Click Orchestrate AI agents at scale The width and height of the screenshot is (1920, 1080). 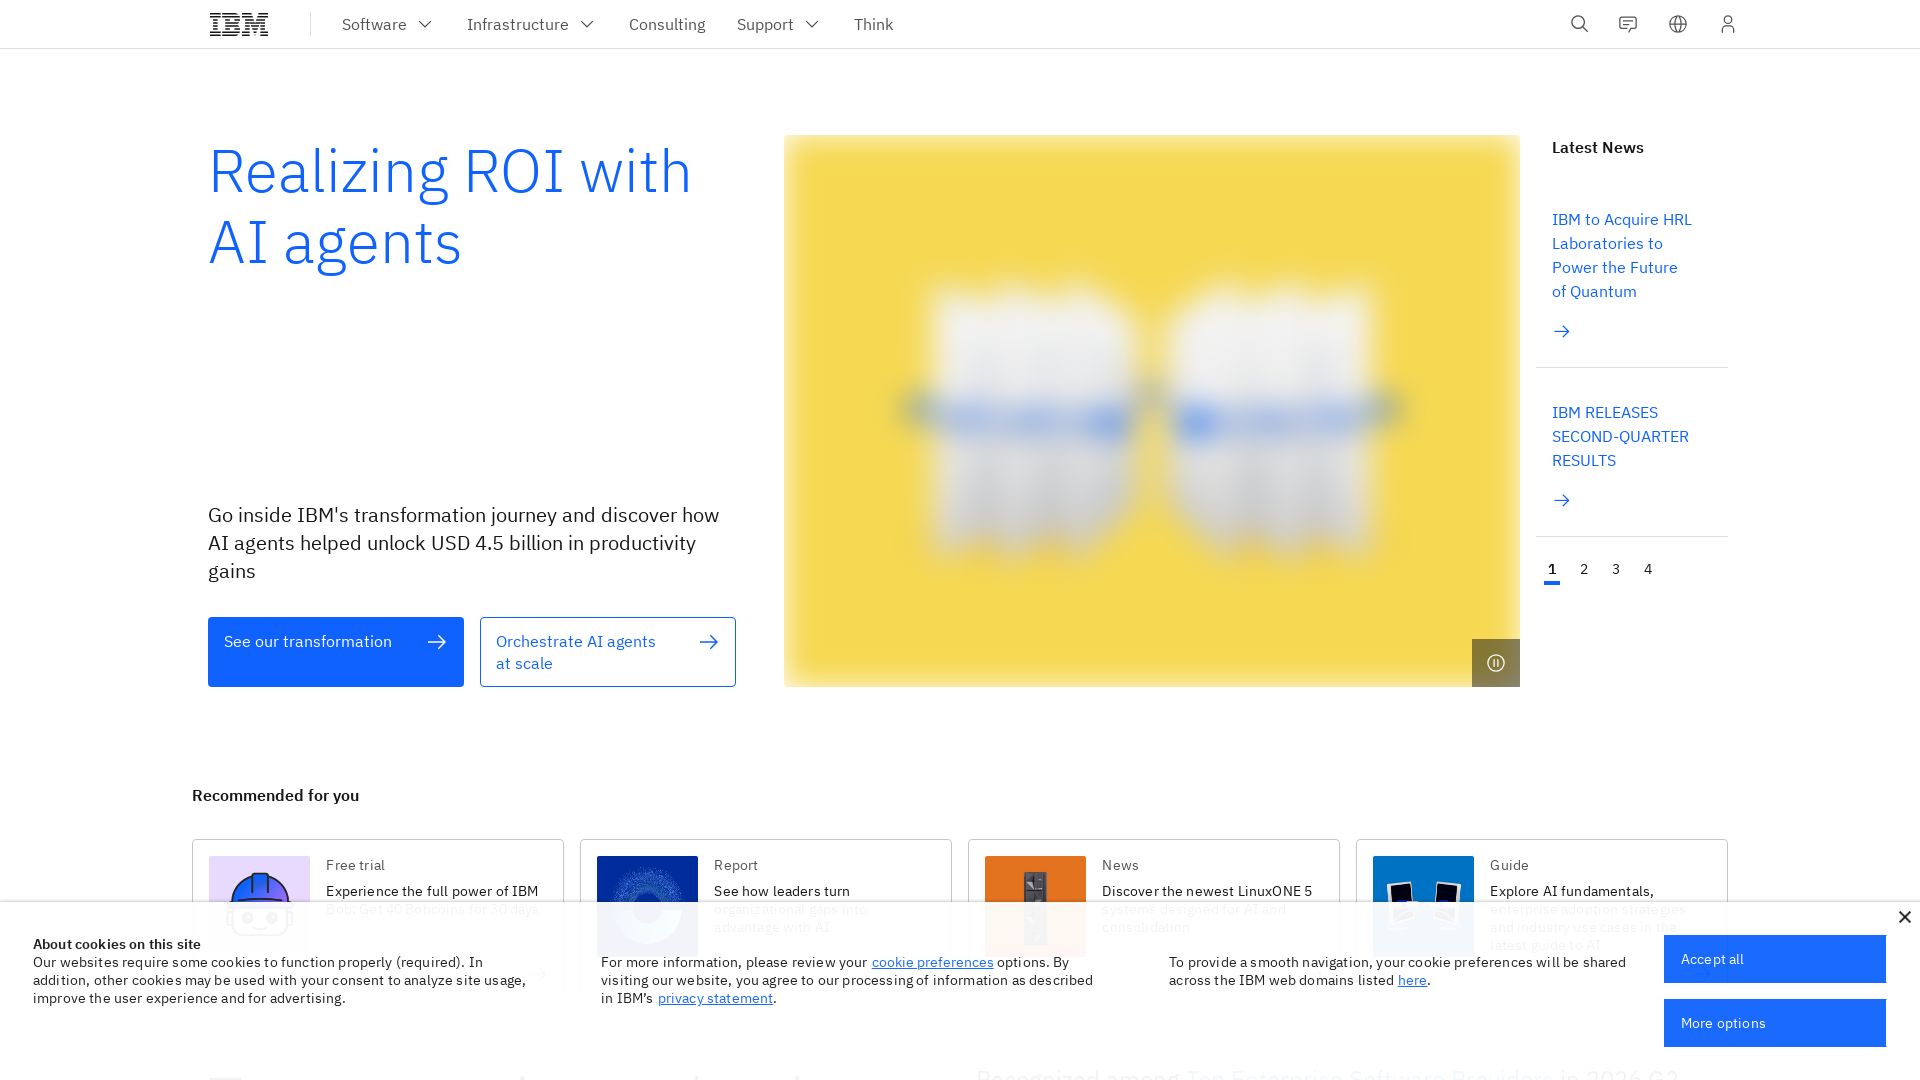(x=608, y=652)
